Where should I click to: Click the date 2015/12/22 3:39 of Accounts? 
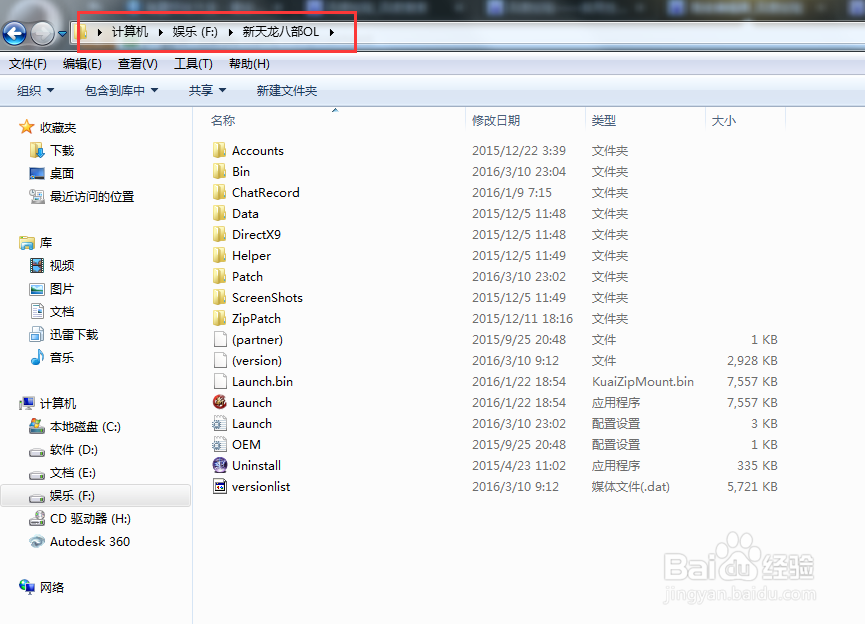point(519,151)
